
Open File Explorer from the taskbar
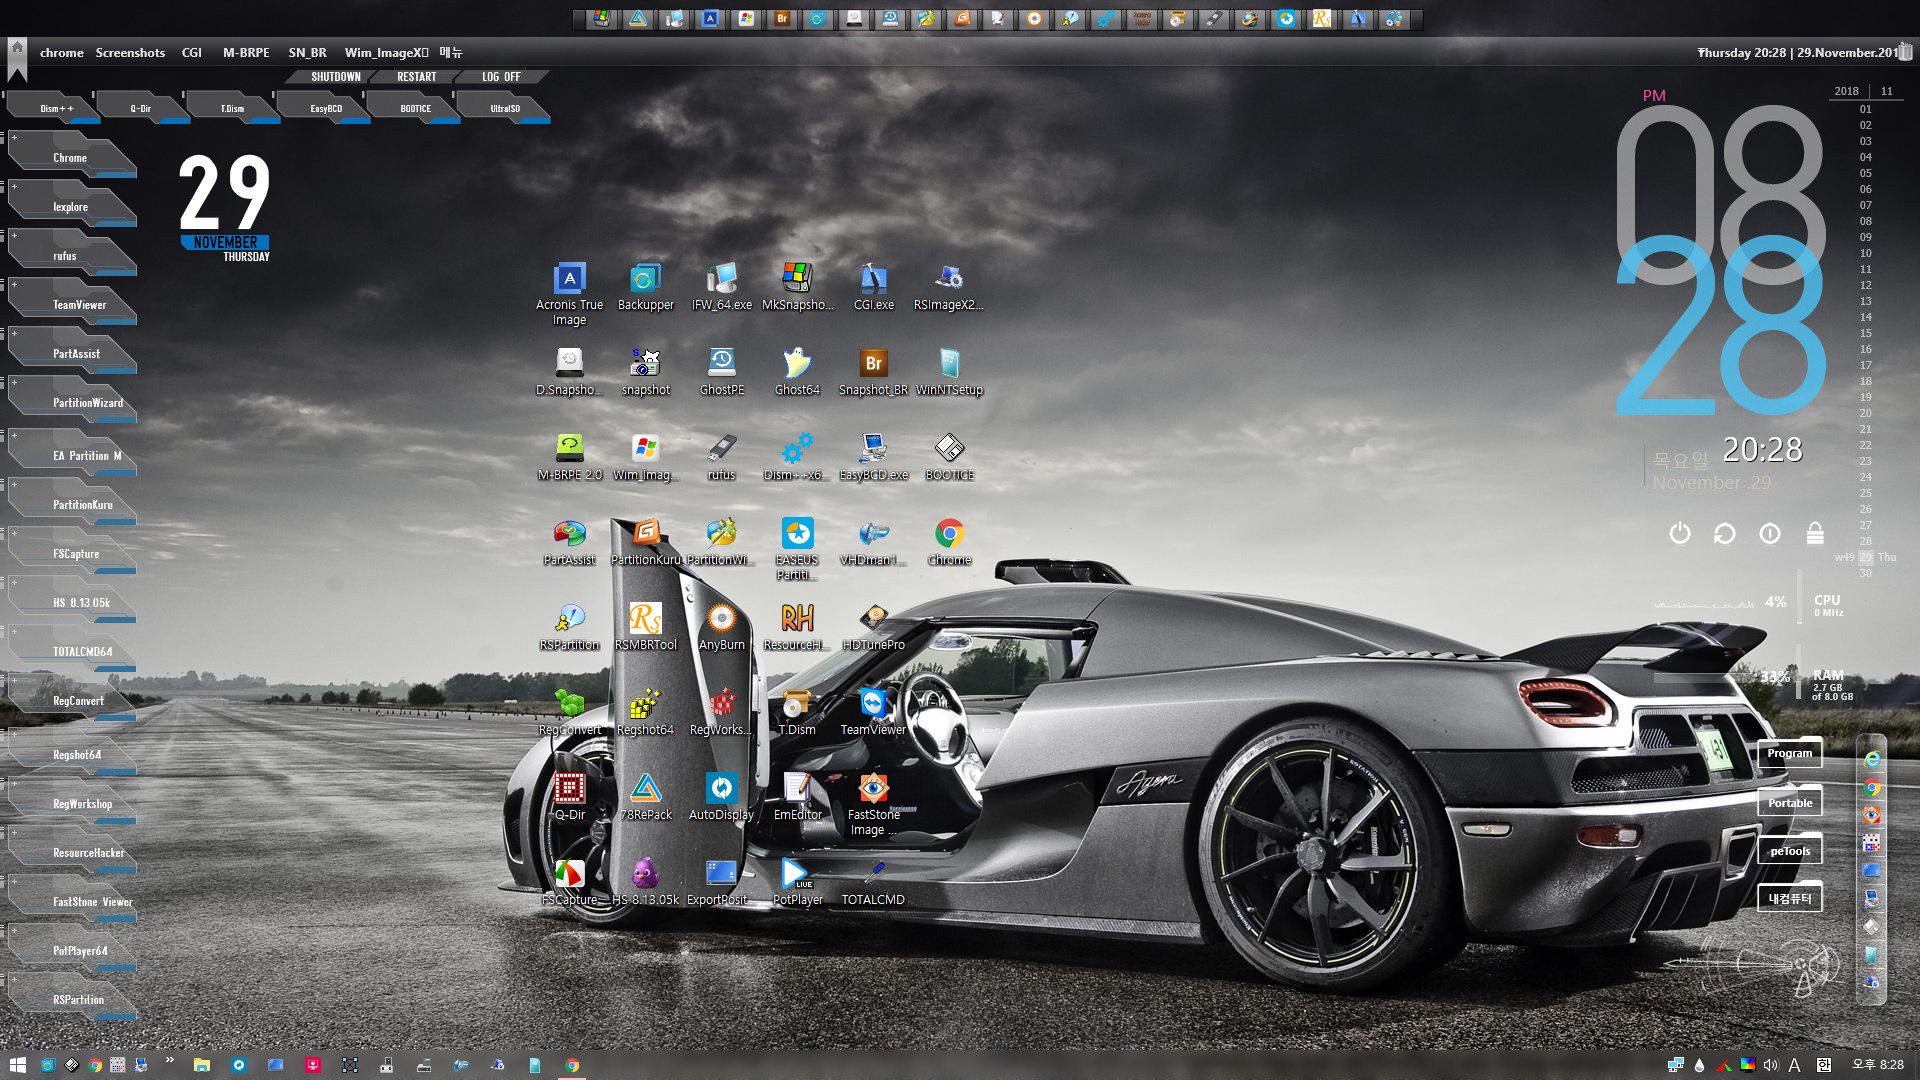201,1065
